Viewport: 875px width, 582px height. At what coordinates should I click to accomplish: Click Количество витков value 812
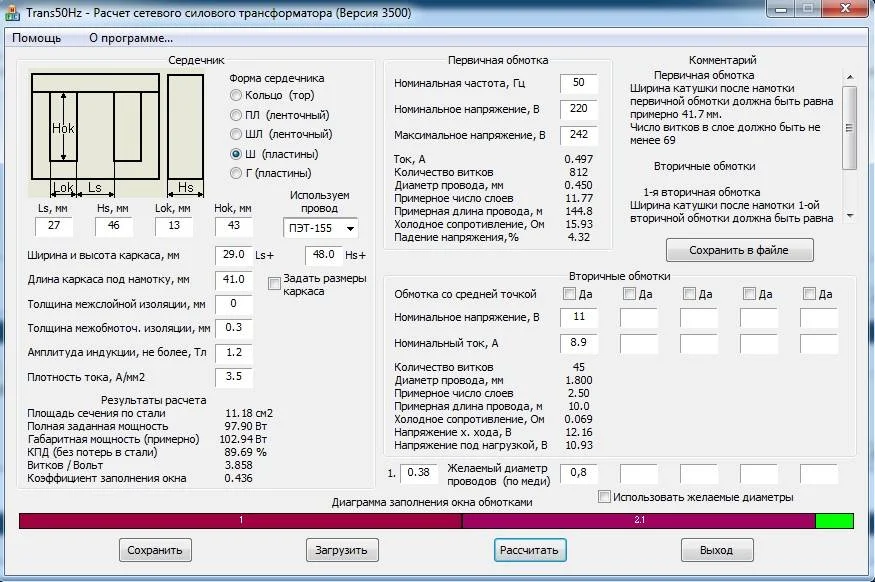pos(579,172)
